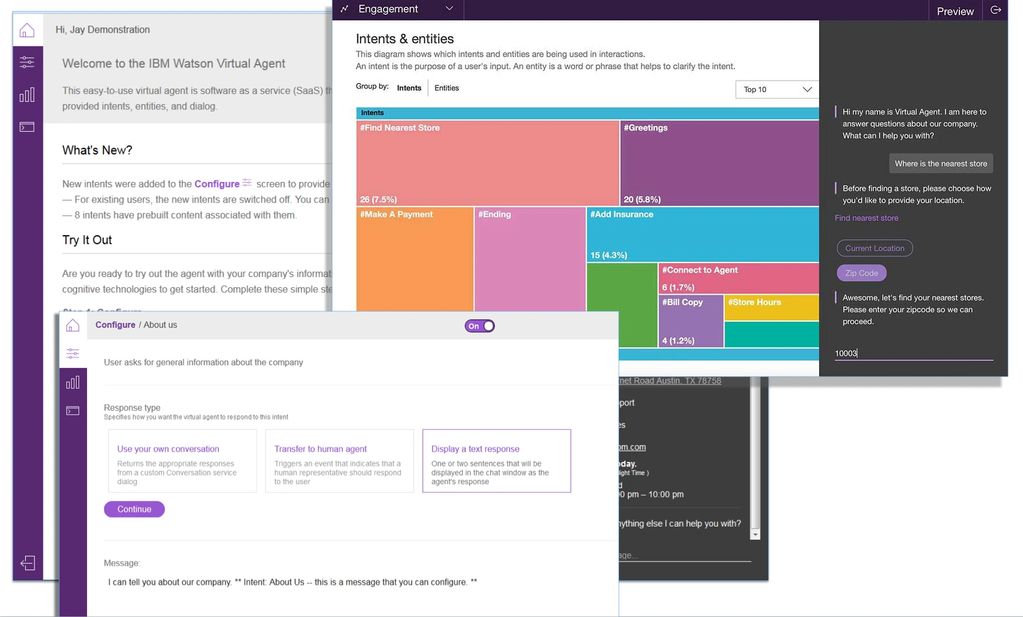Choose the Transfer to human agent option

click(x=341, y=460)
